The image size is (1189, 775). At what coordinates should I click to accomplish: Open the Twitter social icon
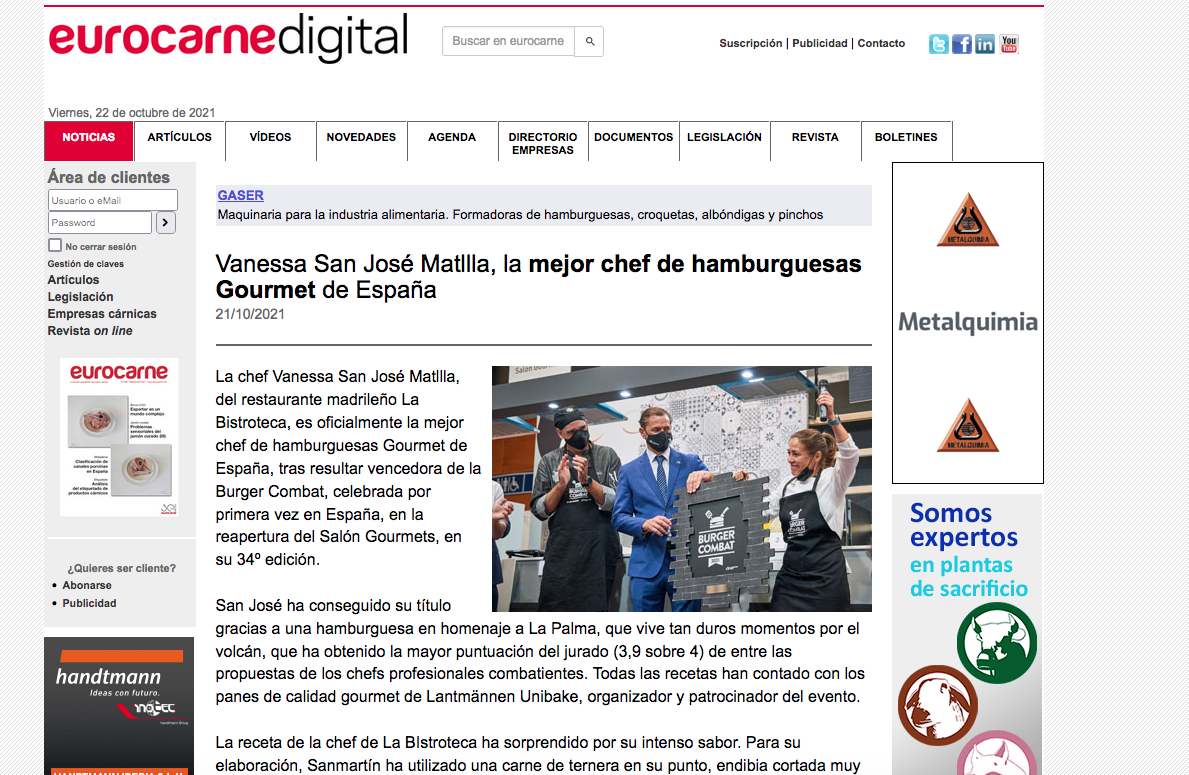pyautogui.click(x=939, y=44)
